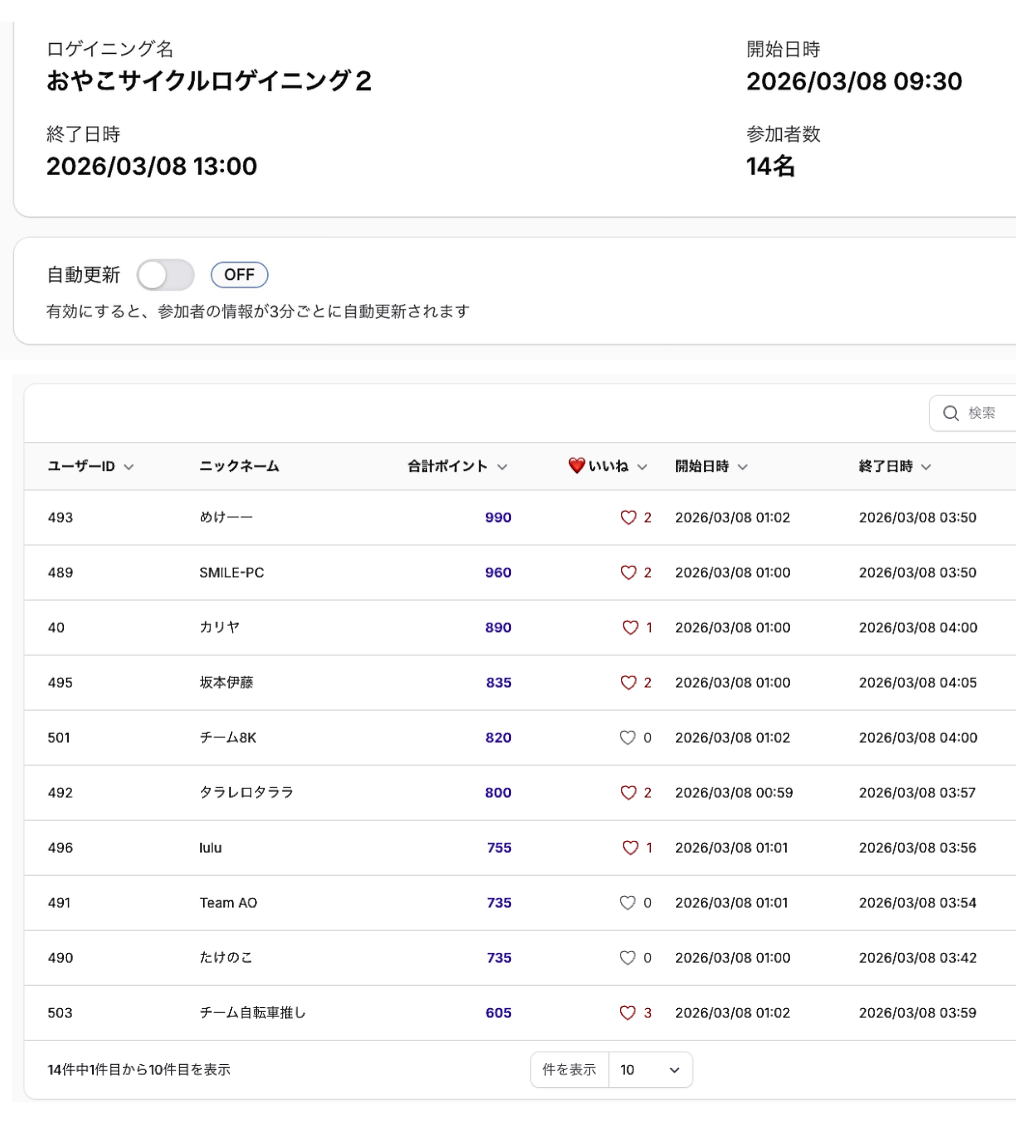This screenshot has height=1138, width=1016.
Task: Click start datetime 2026/03/08 09:30
Action: [x=854, y=81]
